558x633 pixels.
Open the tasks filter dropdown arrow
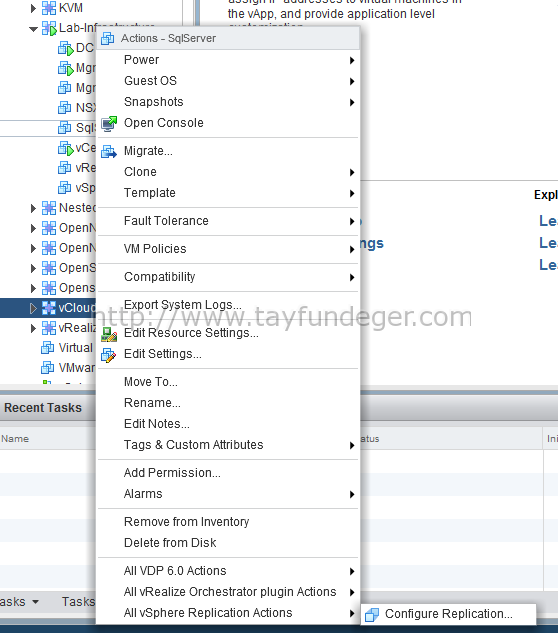point(36,602)
